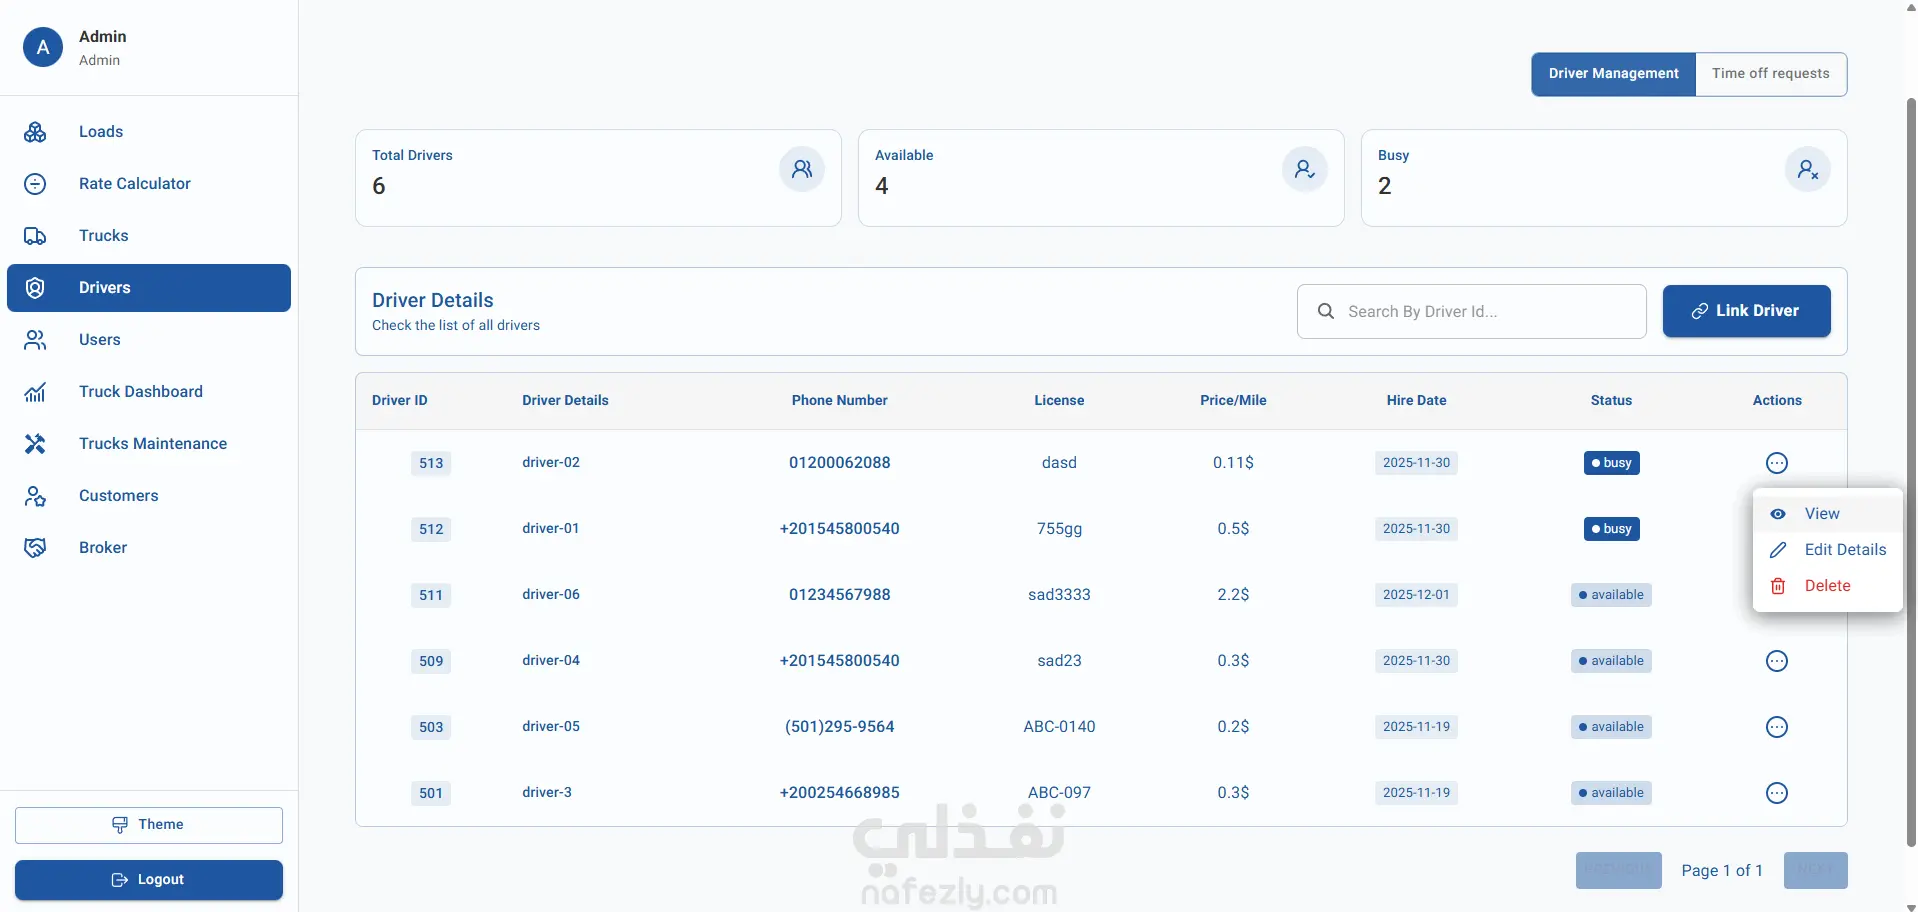The height and width of the screenshot is (912, 1918).
Task: Click driver ID badge 503
Action: 431,727
